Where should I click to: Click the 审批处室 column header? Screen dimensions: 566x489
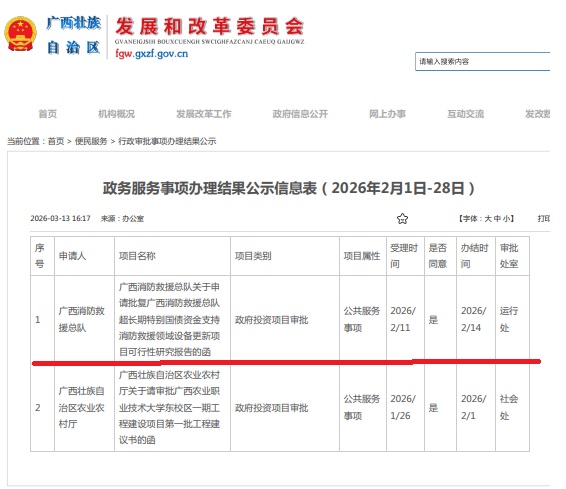[x=512, y=256]
